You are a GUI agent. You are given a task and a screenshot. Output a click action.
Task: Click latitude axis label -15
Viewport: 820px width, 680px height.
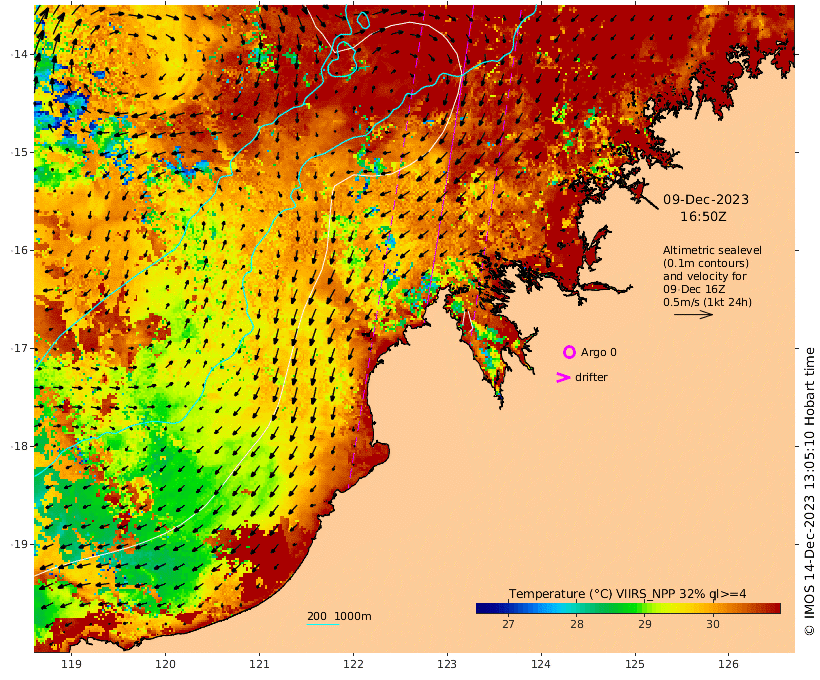point(19,152)
